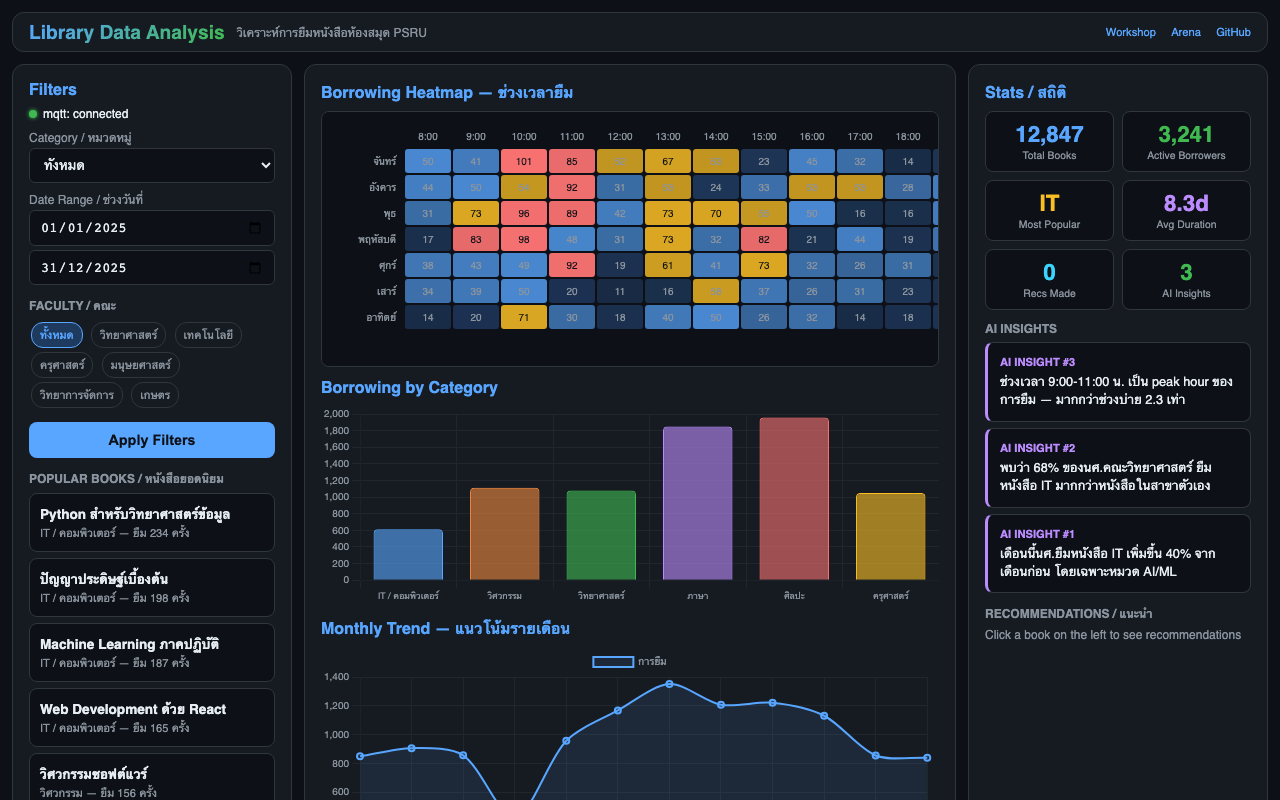Viewport: 1280px width, 800px height.
Task: Select the Machine Learning ภาคปฏิบัติ book card
Action: click(152, 652)
